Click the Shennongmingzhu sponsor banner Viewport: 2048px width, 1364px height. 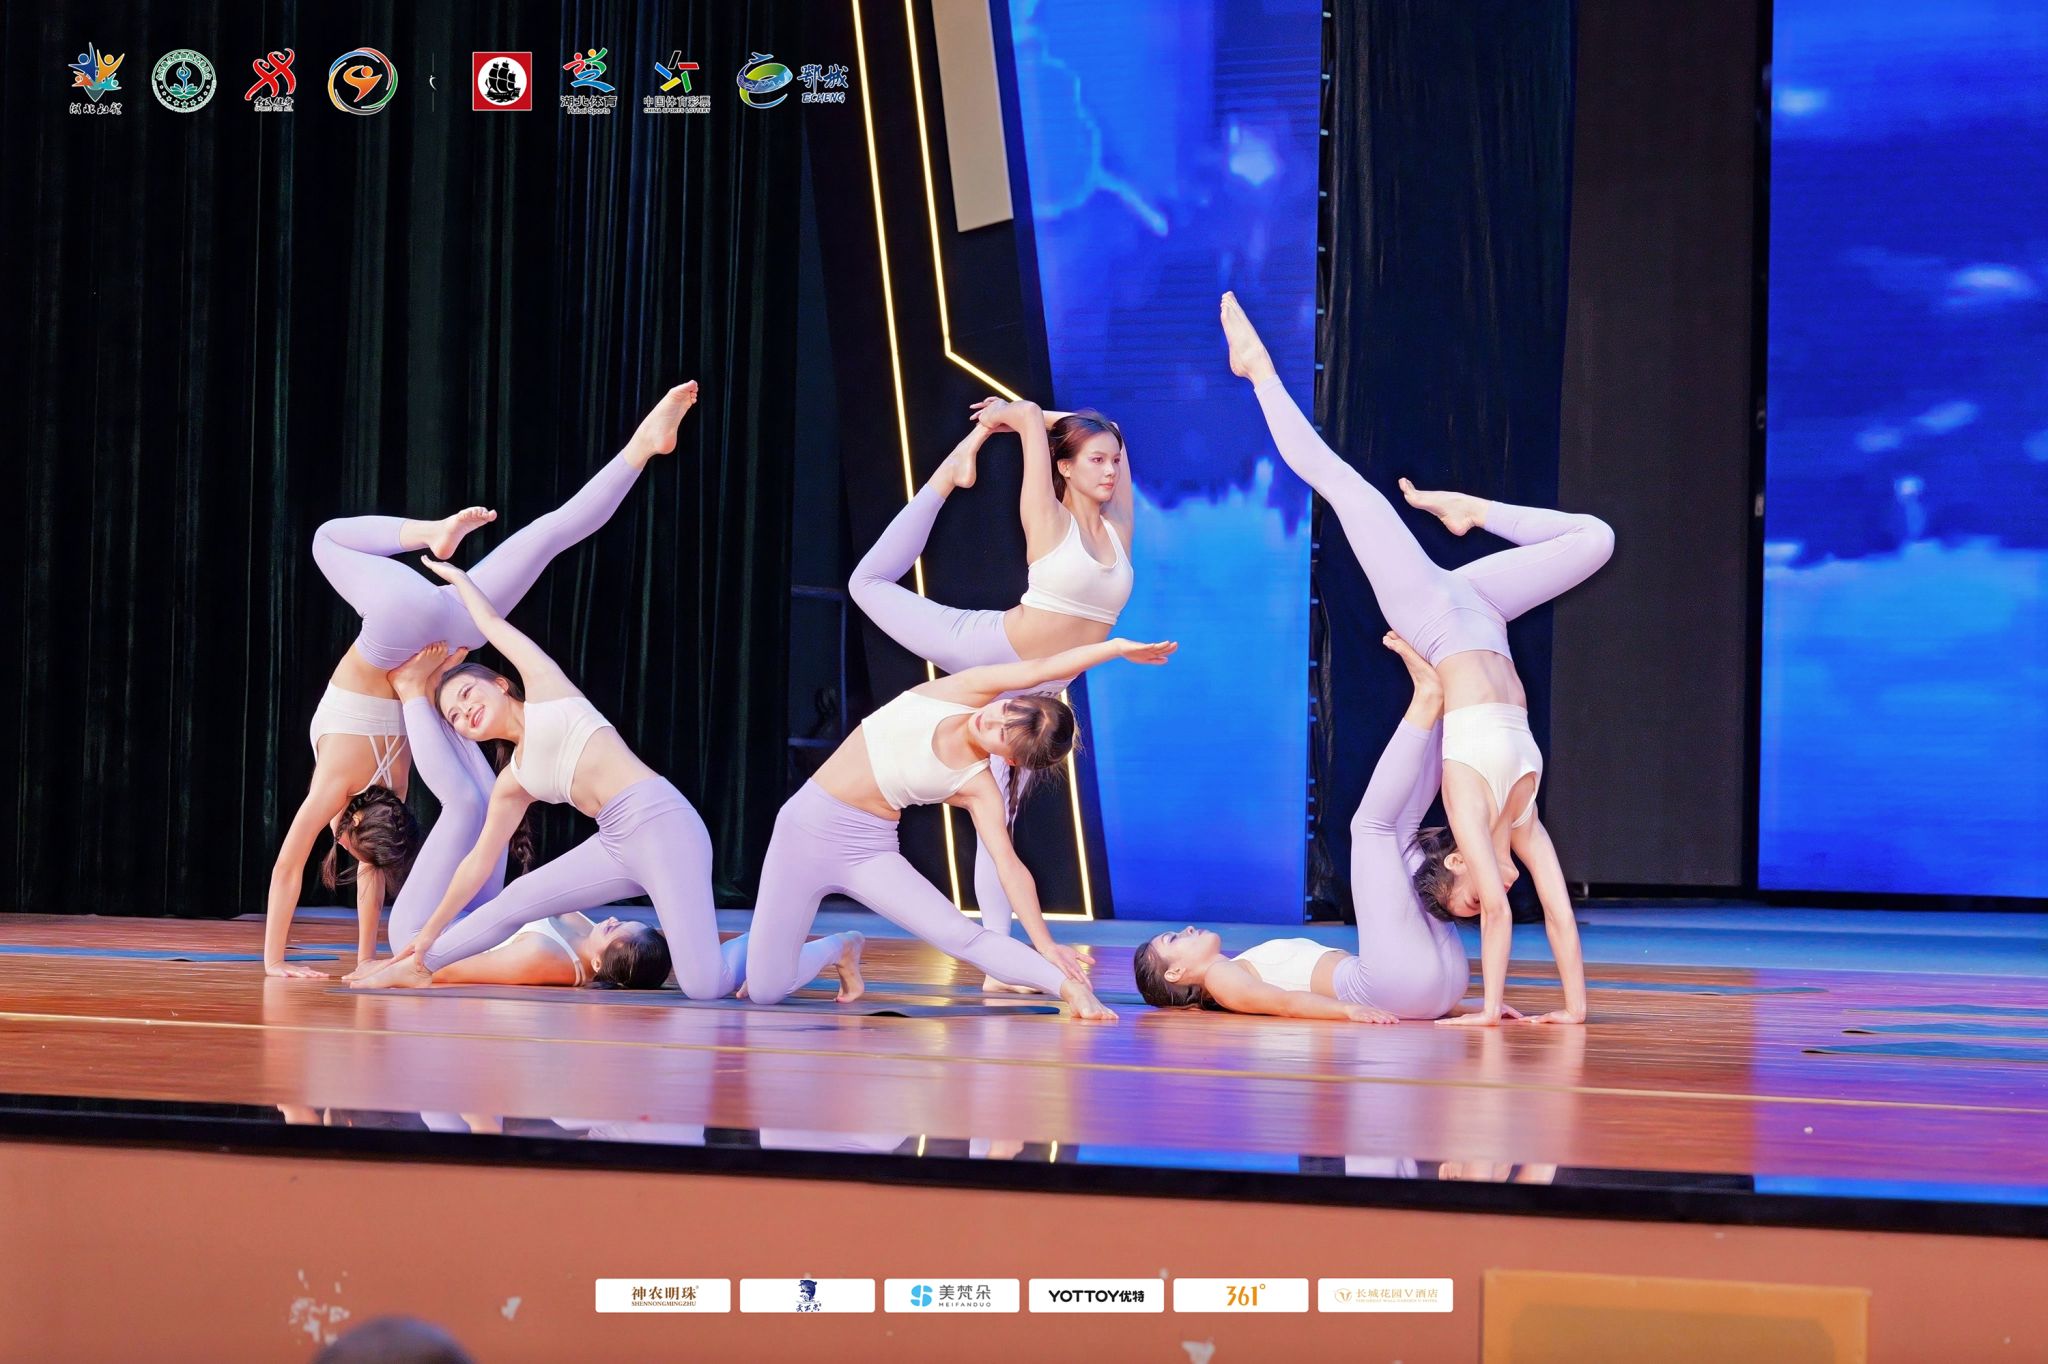[x=662, y=1295]
